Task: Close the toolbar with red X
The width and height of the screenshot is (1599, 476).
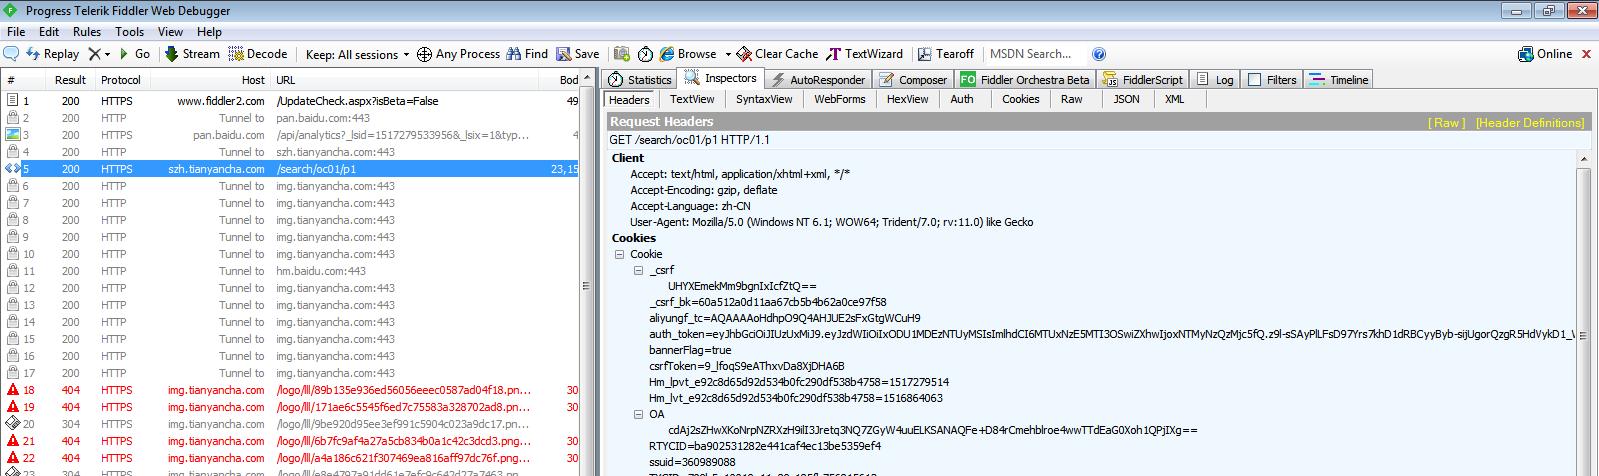Action: [x=1586, y=54]
